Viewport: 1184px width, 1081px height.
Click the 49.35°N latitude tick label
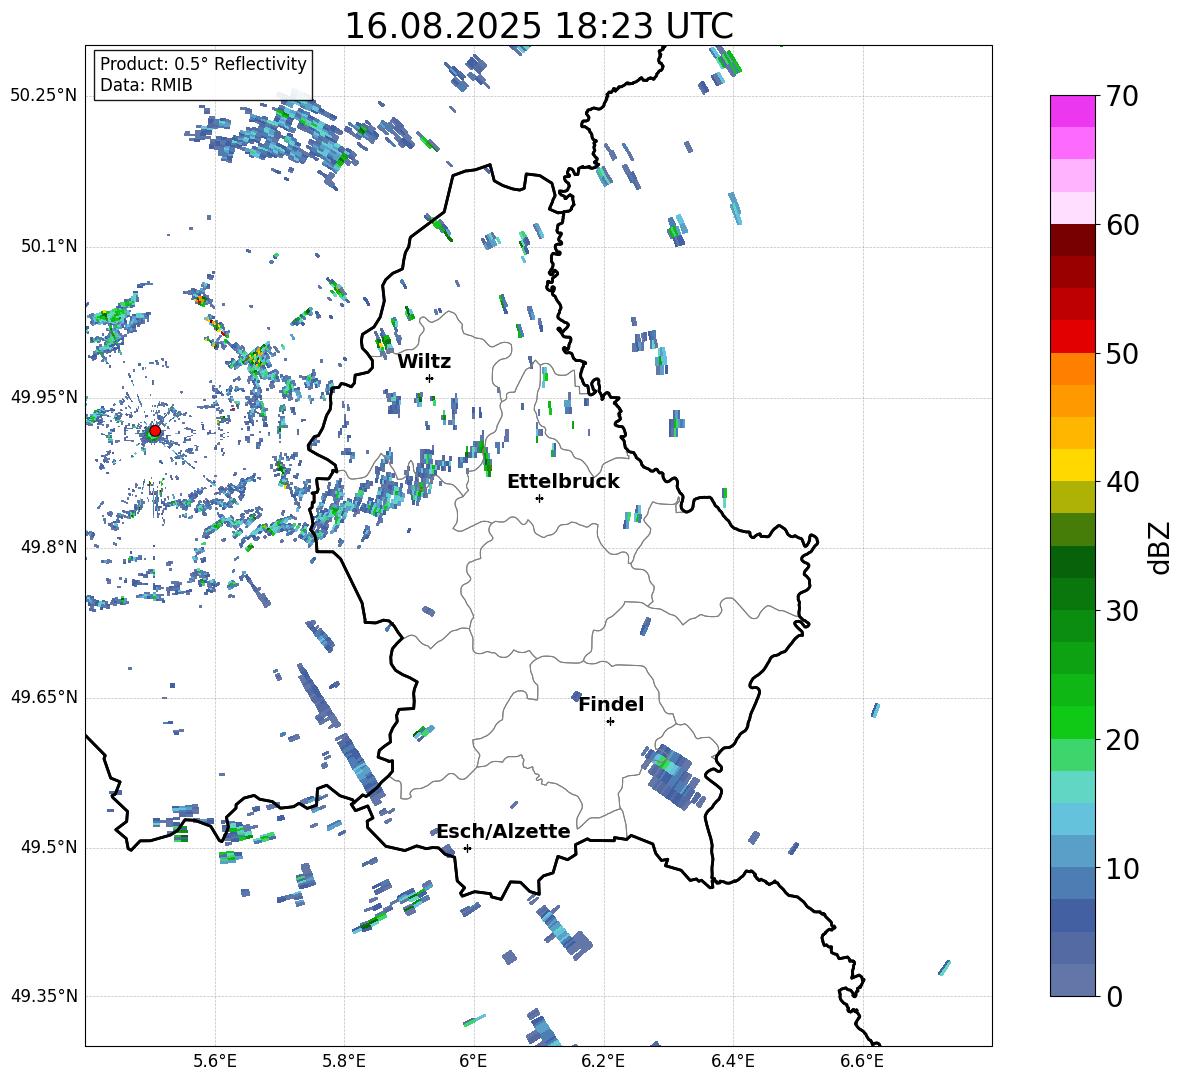44,996
